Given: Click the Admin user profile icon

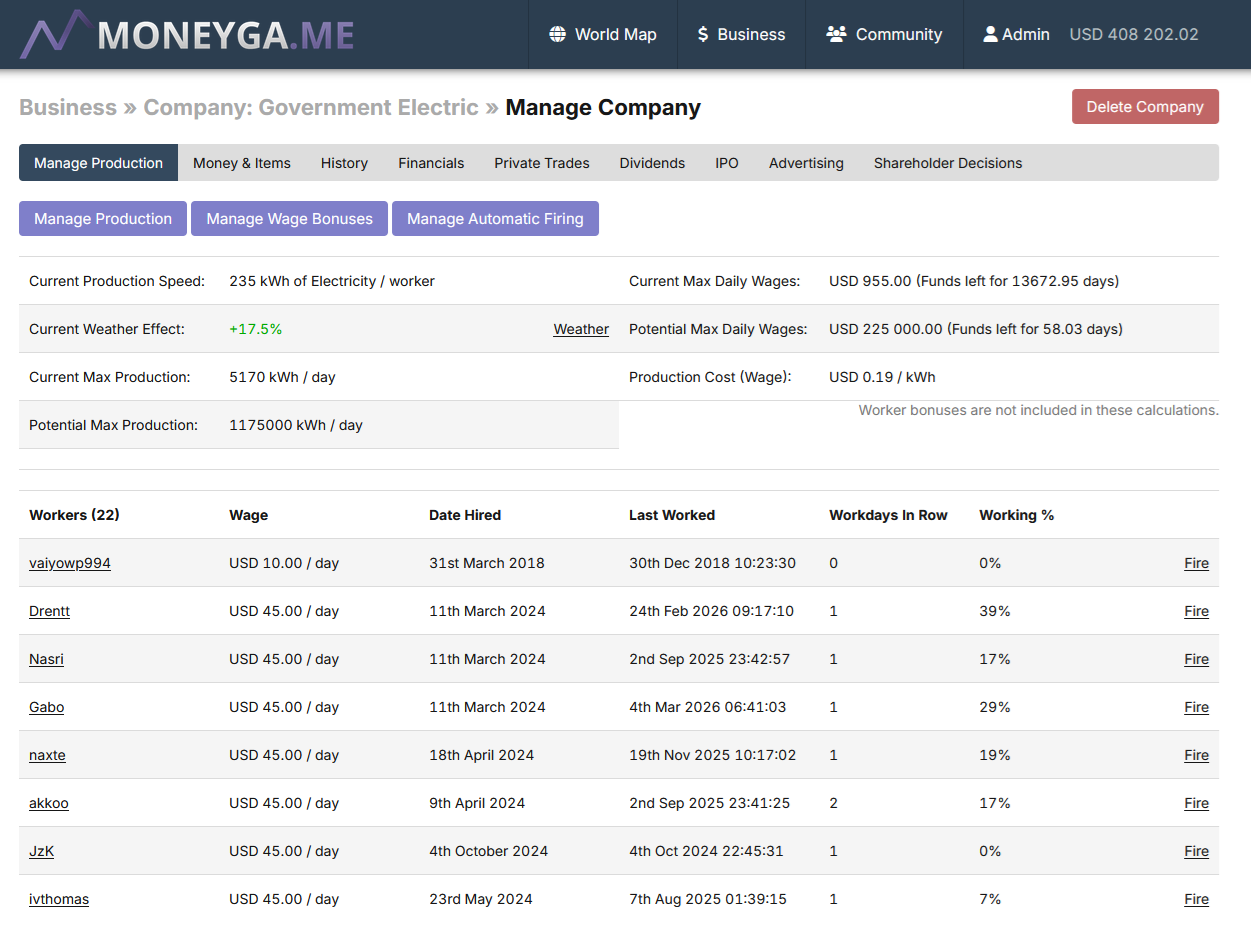Looking at the screenshot, I should [x=990, y=34].
